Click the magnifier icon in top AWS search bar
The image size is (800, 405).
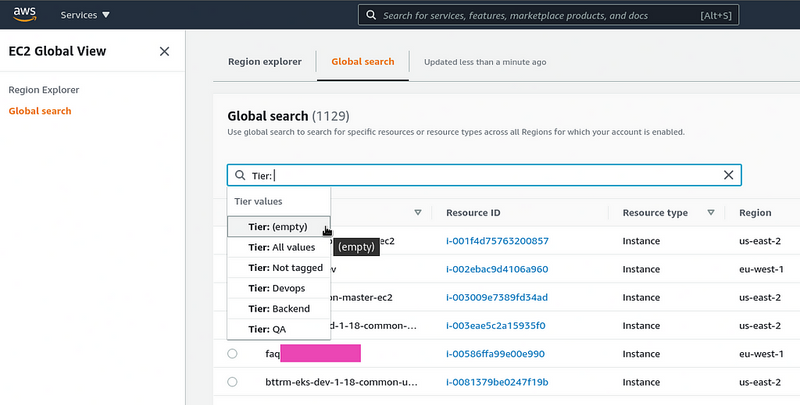tap(371, 15)
